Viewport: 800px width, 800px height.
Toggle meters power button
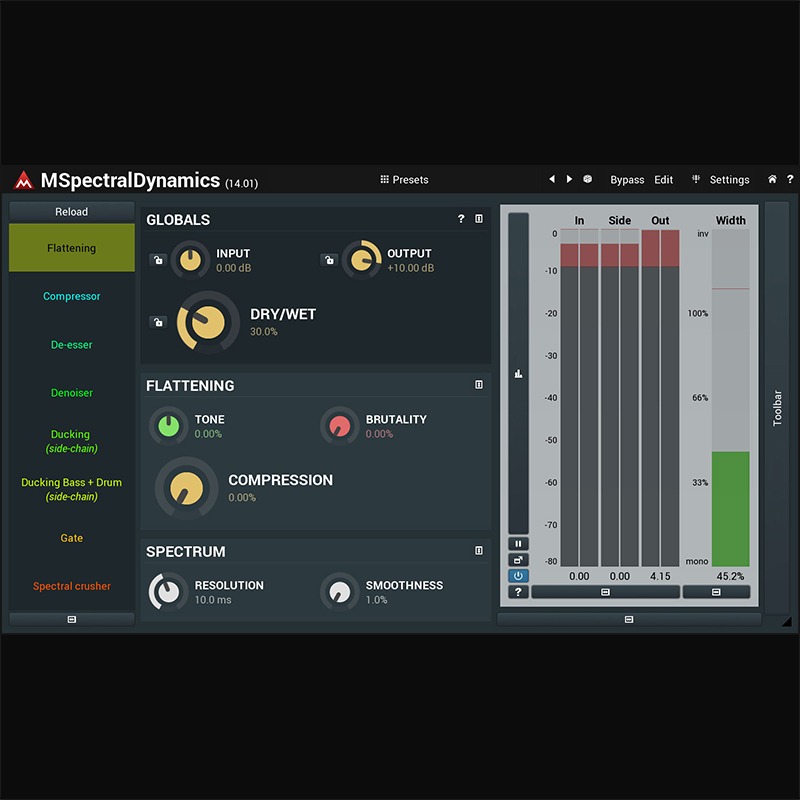click(x=518, y=576)
